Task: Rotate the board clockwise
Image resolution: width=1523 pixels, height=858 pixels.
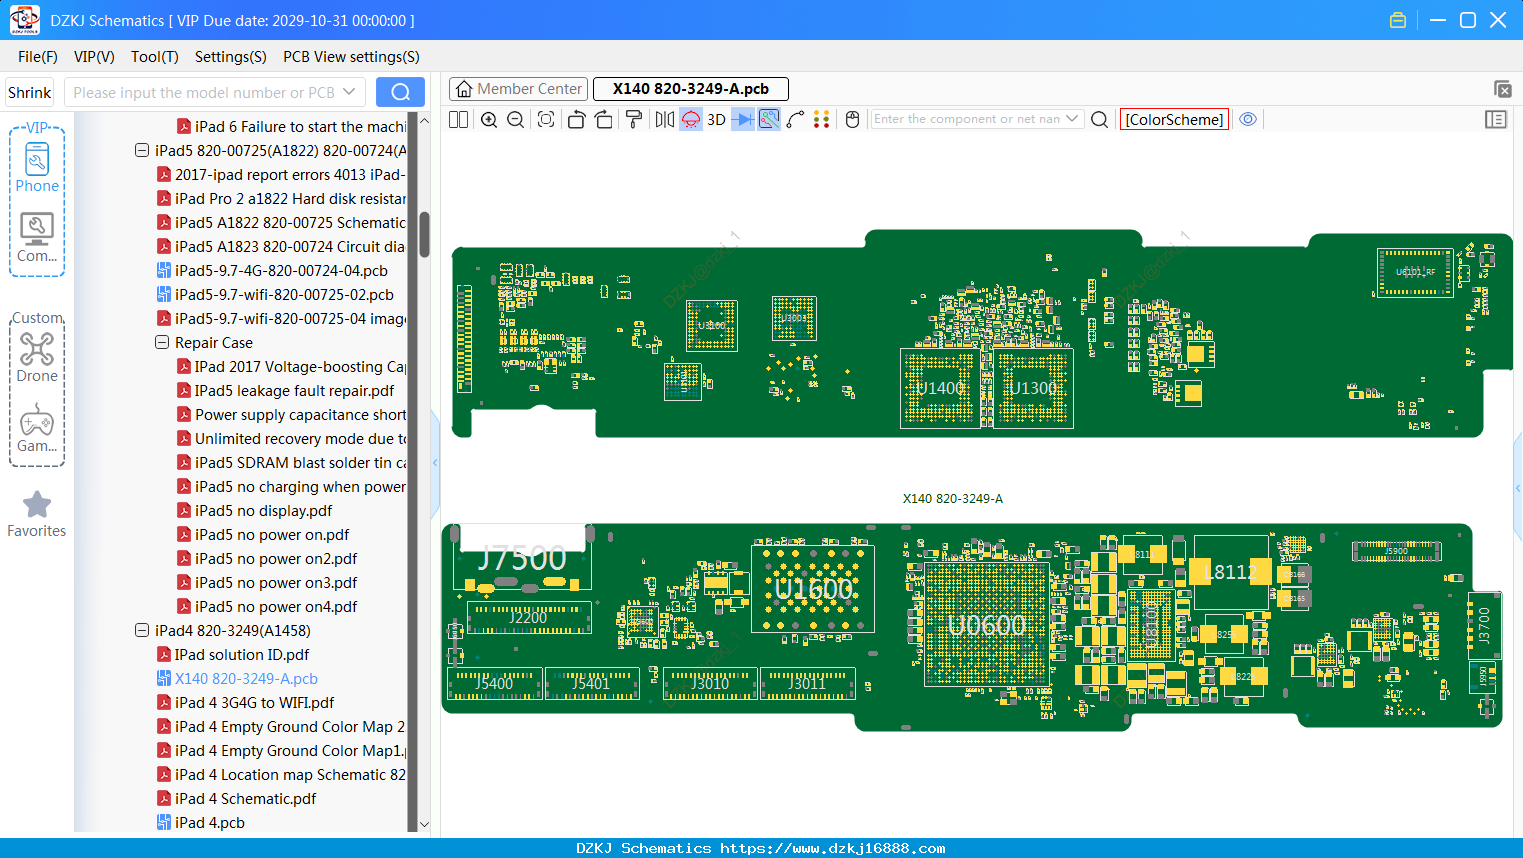Action: [x=604, y=120]
